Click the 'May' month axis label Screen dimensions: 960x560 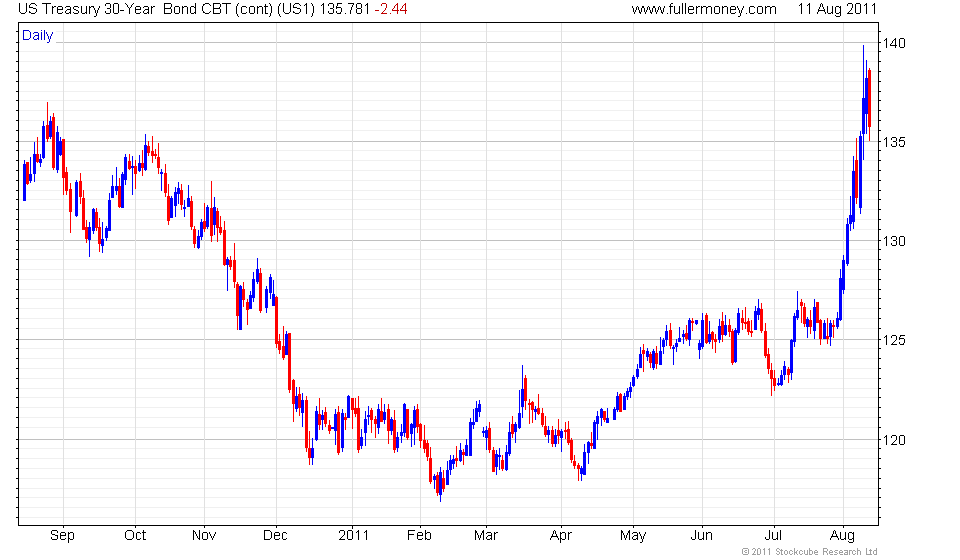(x=633, y=536)
